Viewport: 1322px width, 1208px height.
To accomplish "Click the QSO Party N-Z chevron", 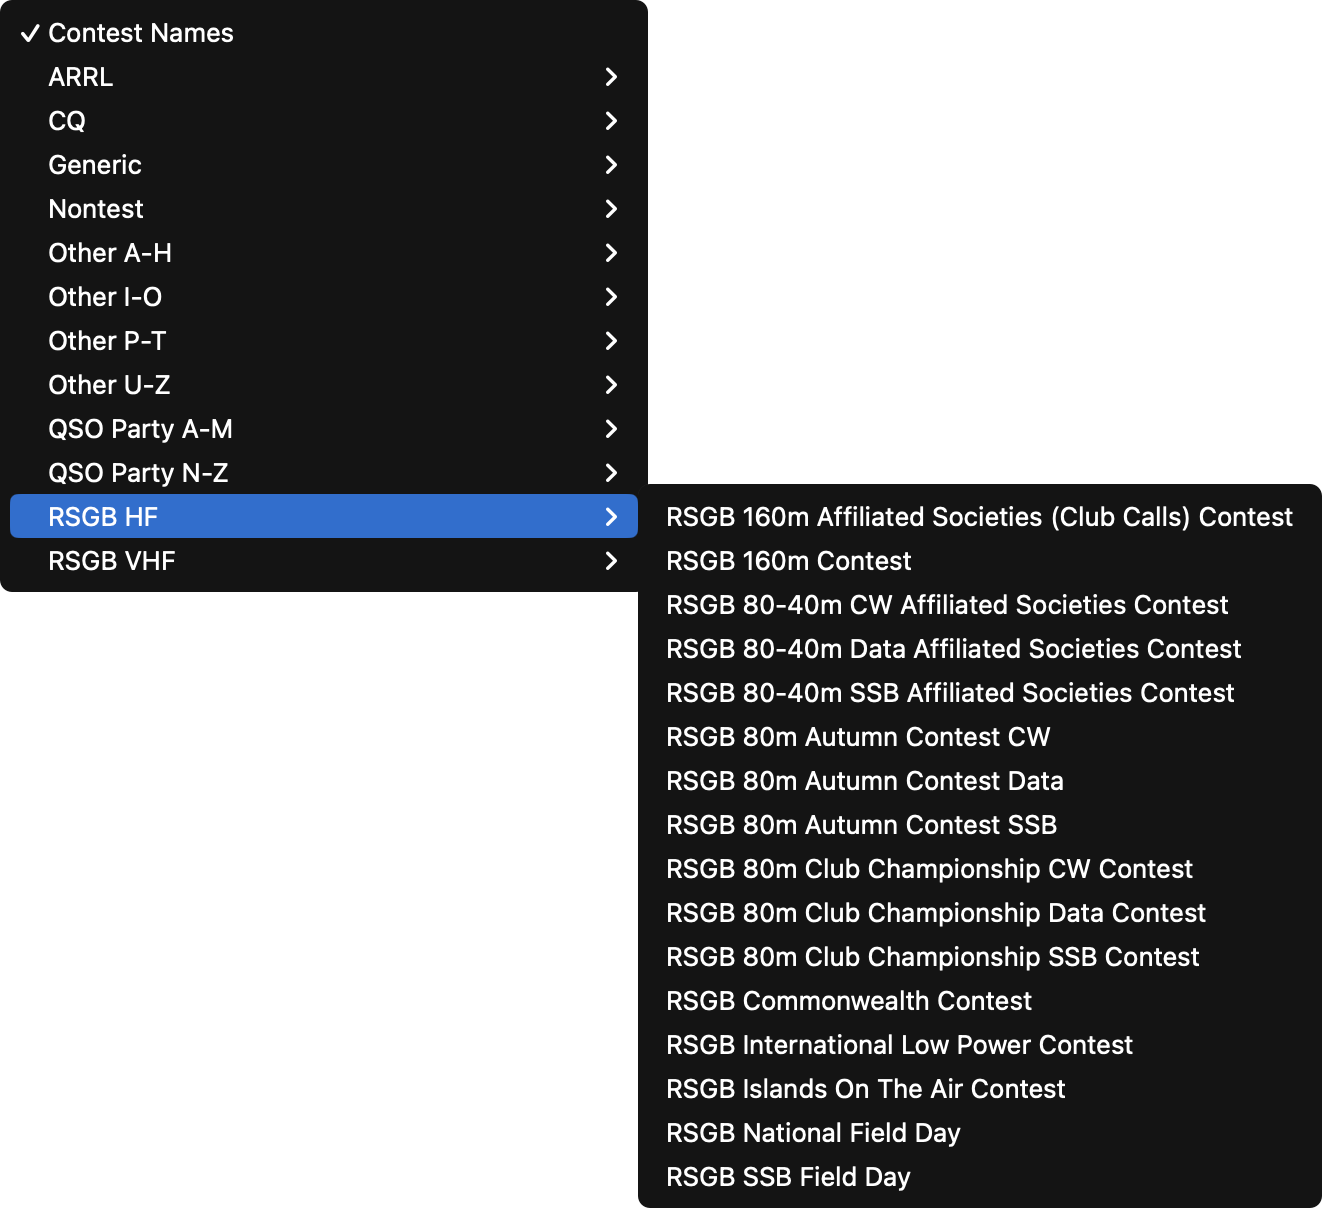I will [611, 473].
